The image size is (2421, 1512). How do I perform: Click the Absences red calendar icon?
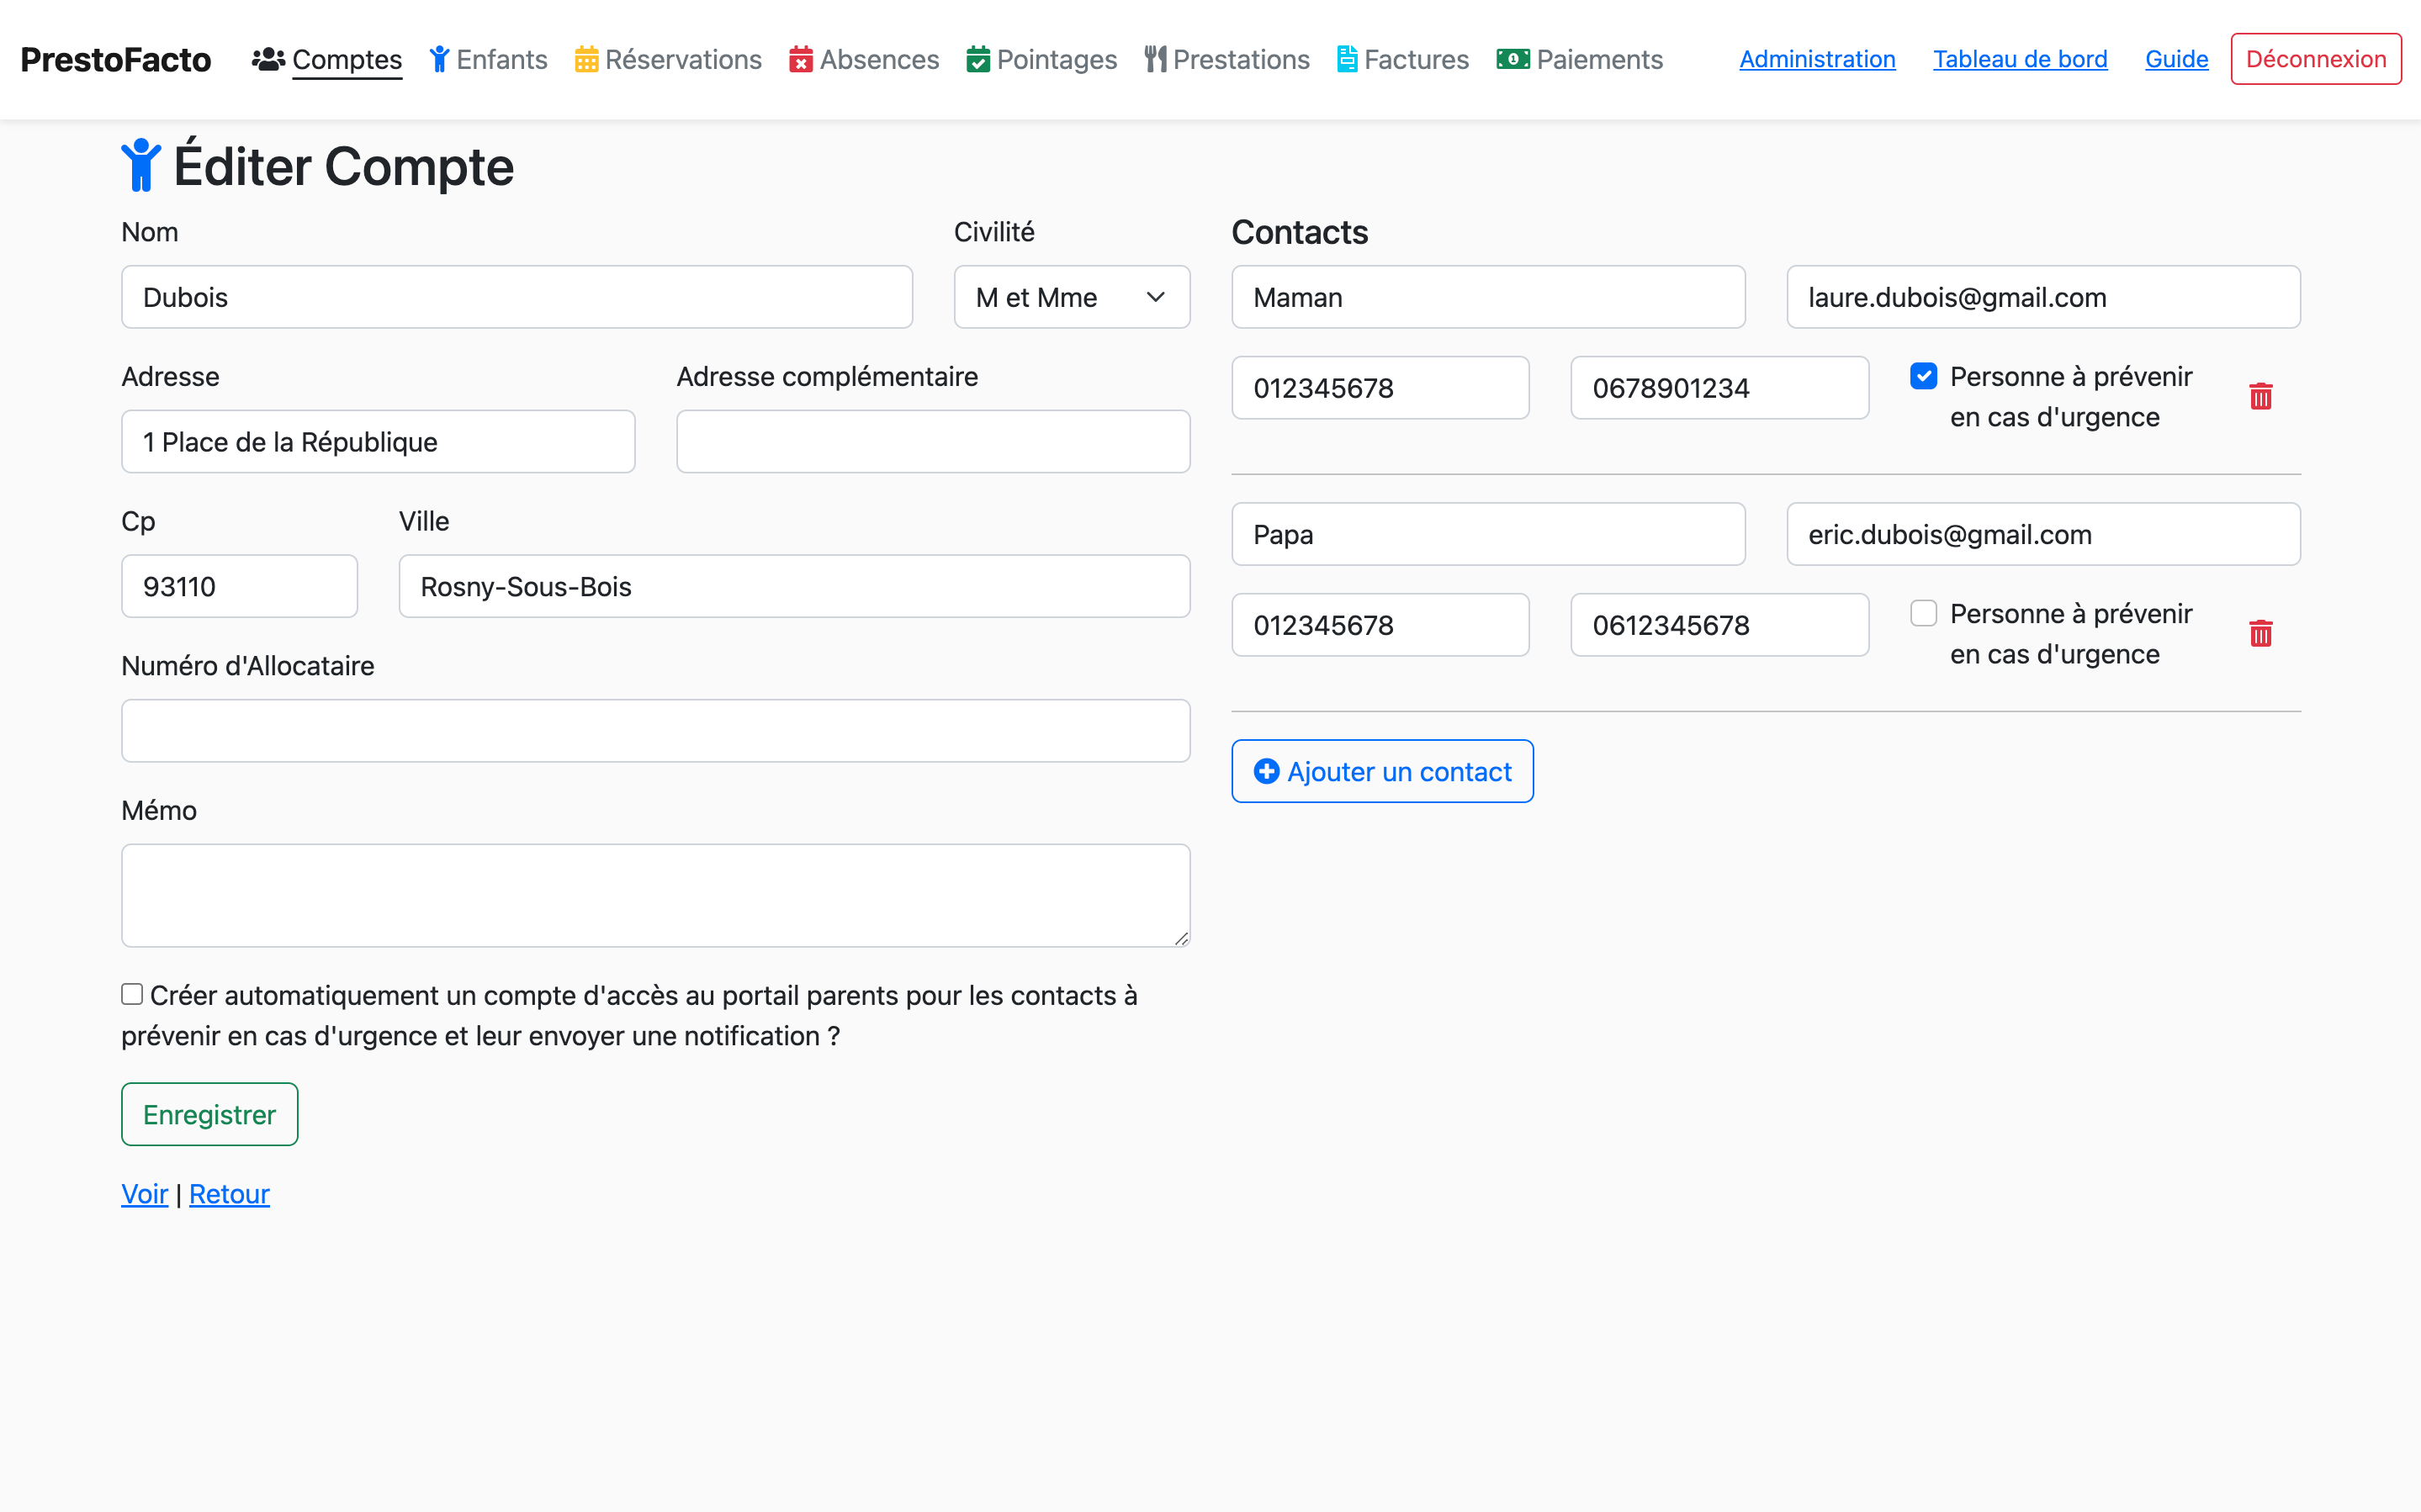pyautogui.click(x=800, y=59)
